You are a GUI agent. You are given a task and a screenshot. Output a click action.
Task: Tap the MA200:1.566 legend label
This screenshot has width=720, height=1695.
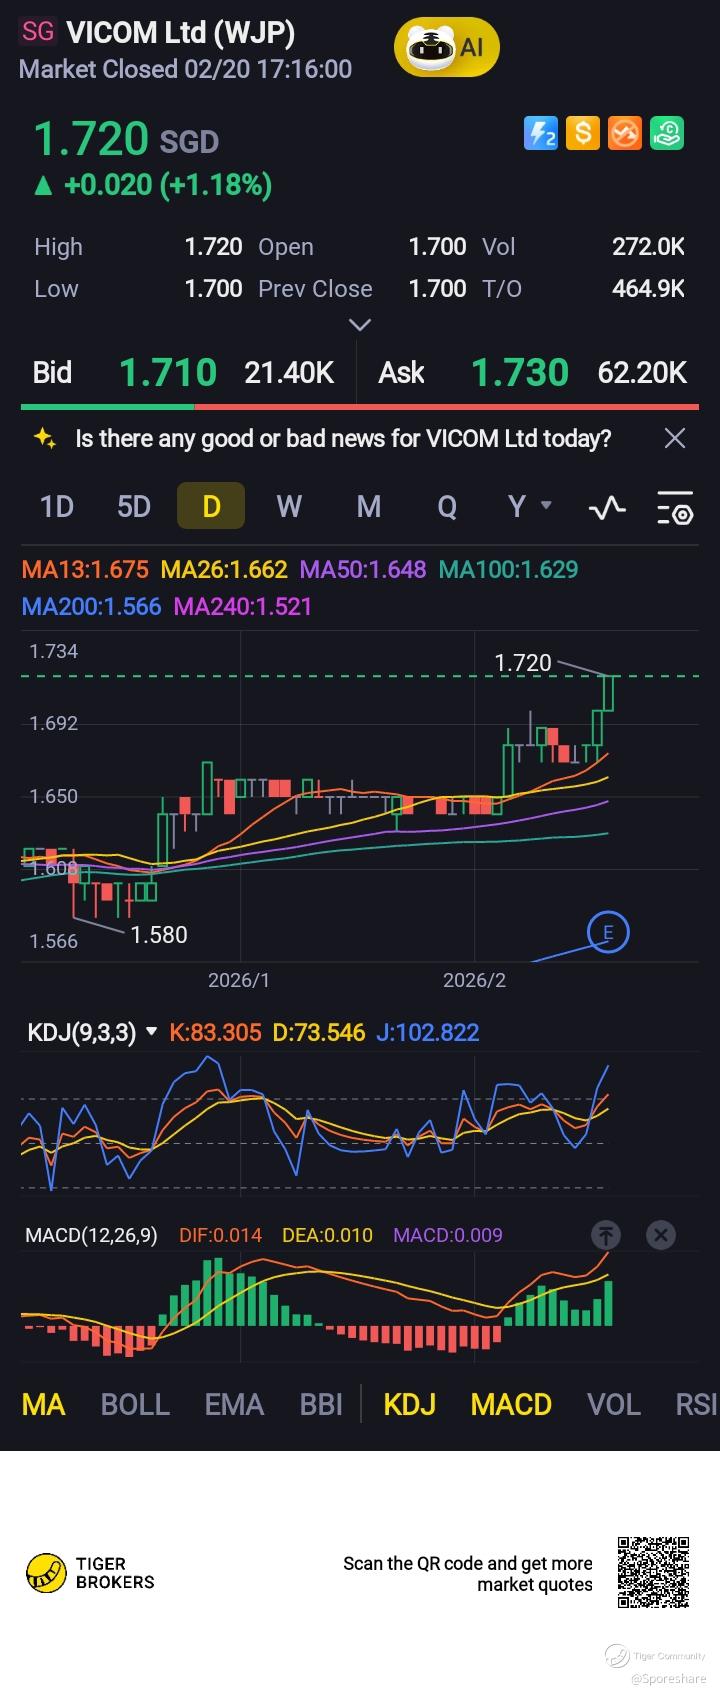[91, 606]
